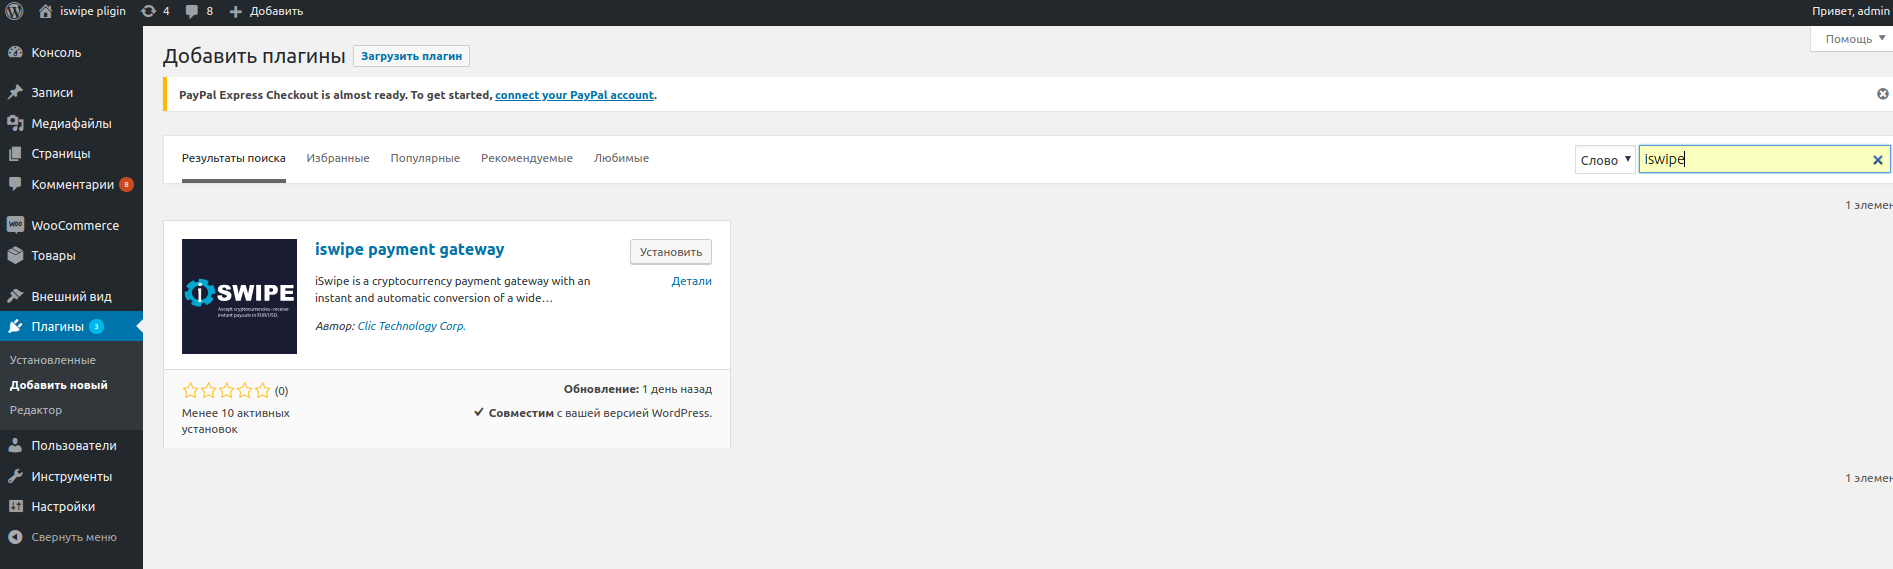Click the WordPress logo icon
This screenshot has width=1893, height=569.
coord(14,11)
